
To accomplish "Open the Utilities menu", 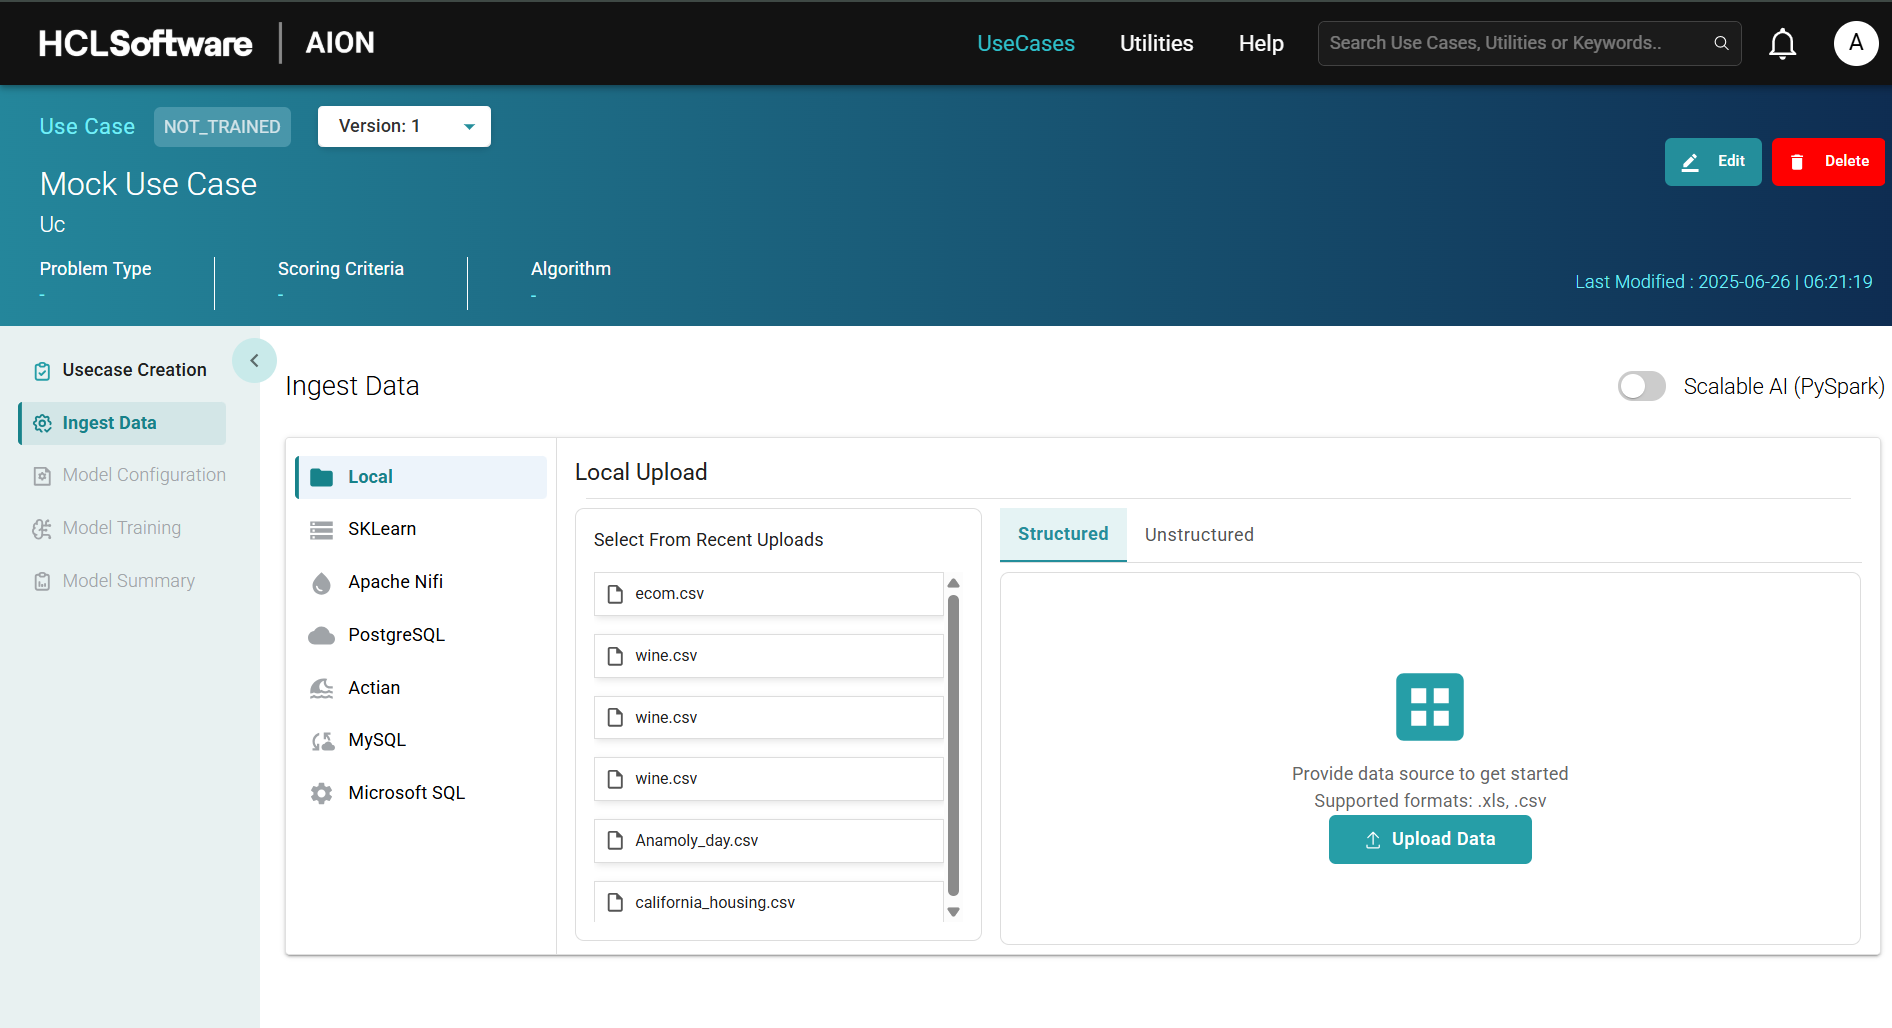I will tap(1156, 43).
